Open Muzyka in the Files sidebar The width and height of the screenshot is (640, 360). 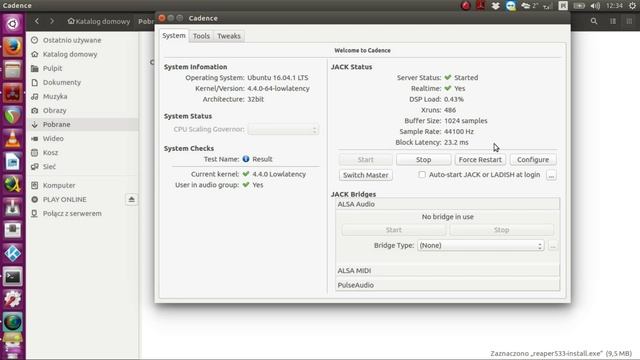click(x=83, y=96)
